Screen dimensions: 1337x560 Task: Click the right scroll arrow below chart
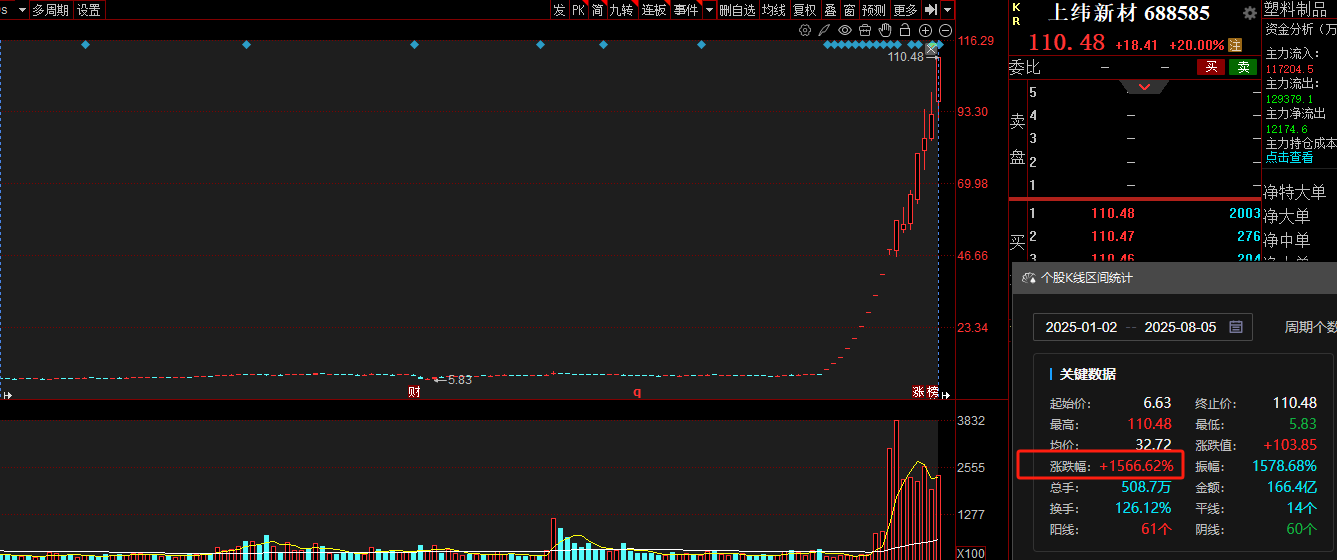[x=948, y=395]
